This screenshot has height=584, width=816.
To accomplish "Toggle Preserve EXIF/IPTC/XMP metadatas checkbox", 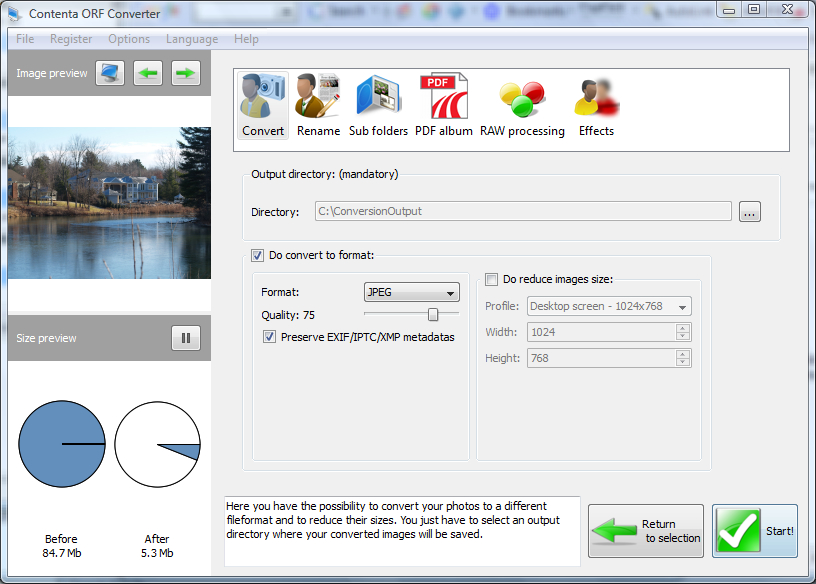I will coord(269,337).
